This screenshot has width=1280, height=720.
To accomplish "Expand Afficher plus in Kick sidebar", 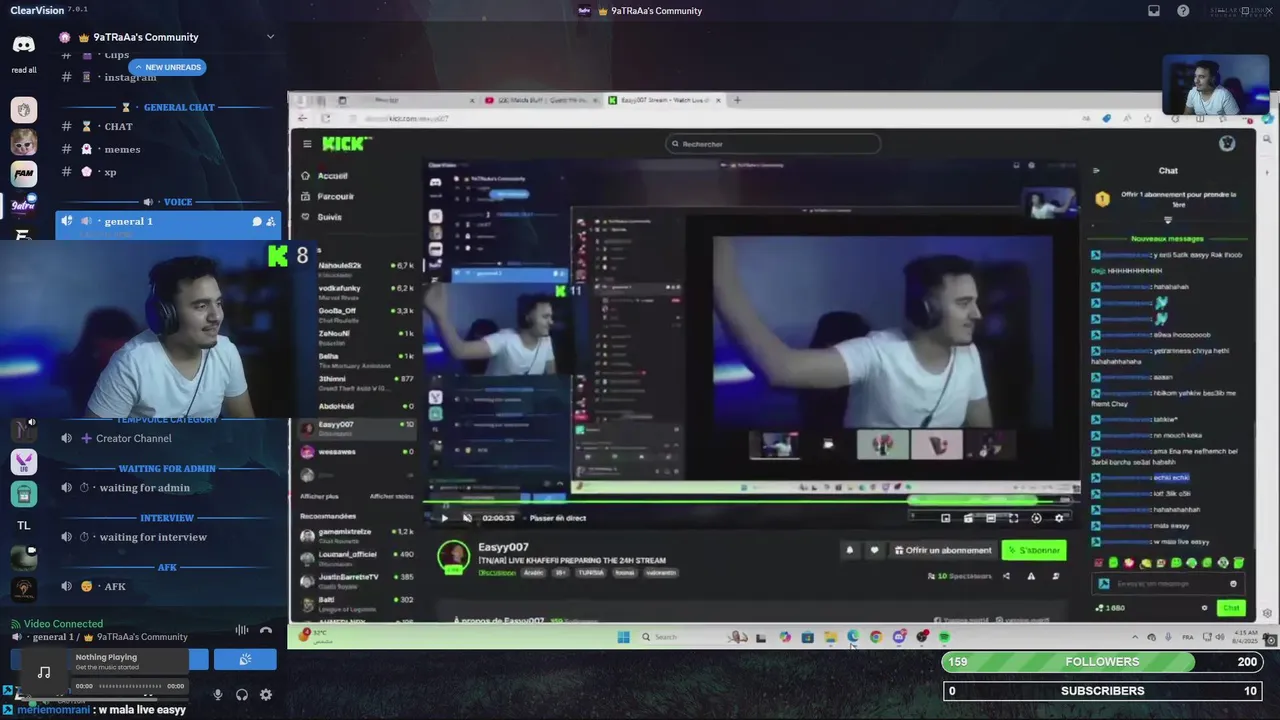I will pyautogui.click(x=319, y=496).
